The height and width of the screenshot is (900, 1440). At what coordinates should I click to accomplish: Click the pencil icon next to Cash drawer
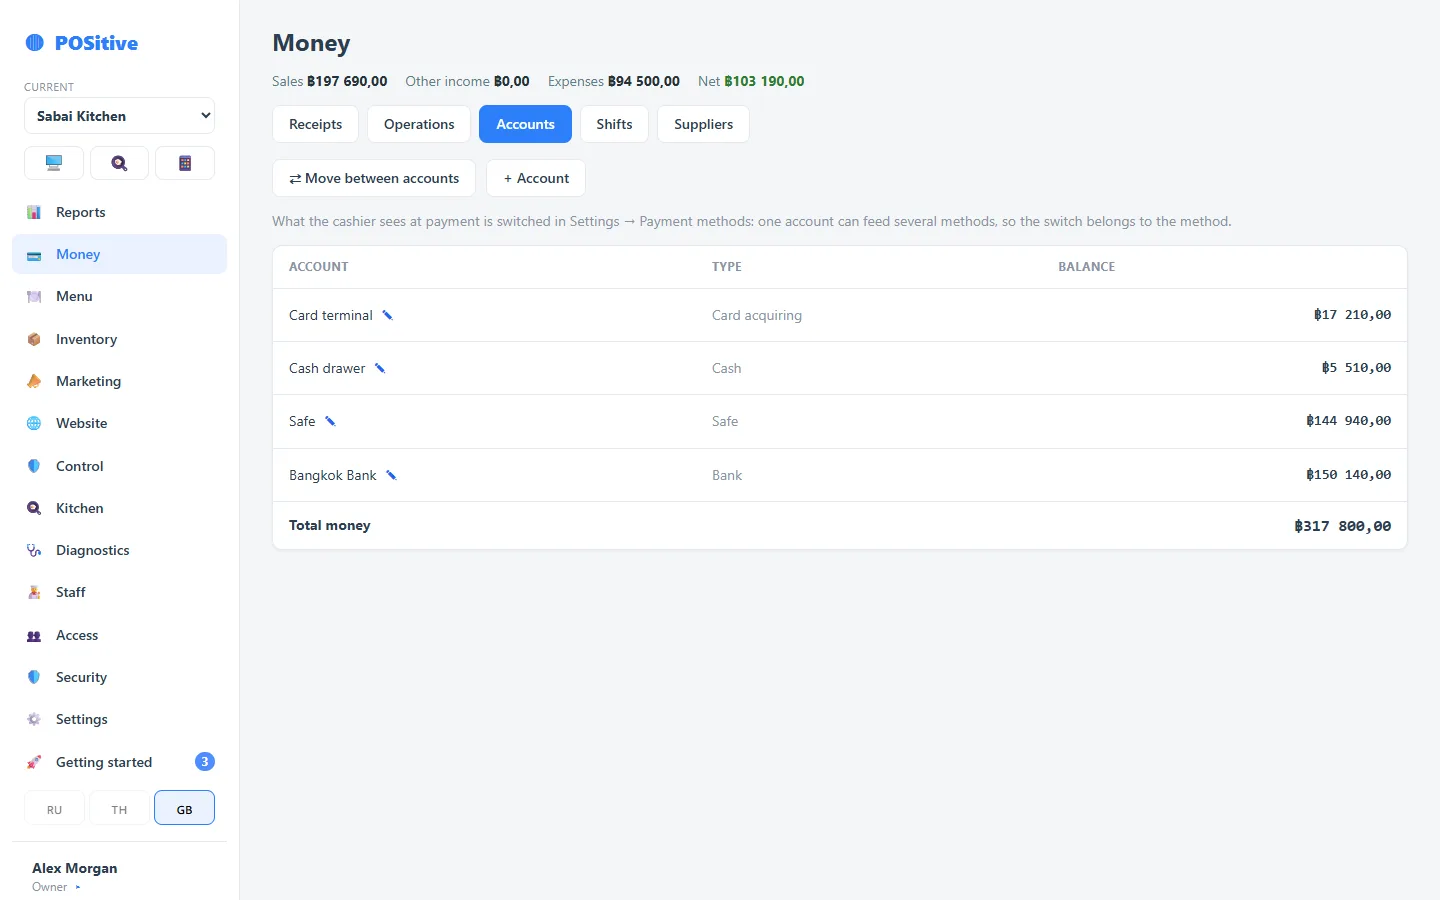tap(380, 368)
